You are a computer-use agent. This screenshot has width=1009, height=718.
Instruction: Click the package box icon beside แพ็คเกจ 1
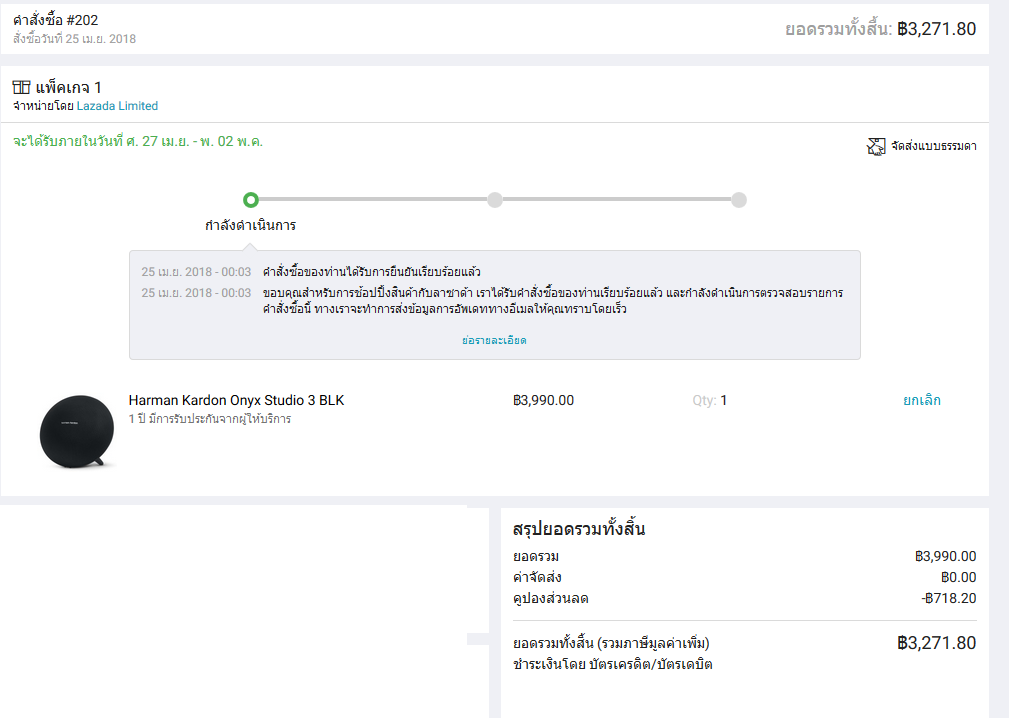(x=21, y=88)
